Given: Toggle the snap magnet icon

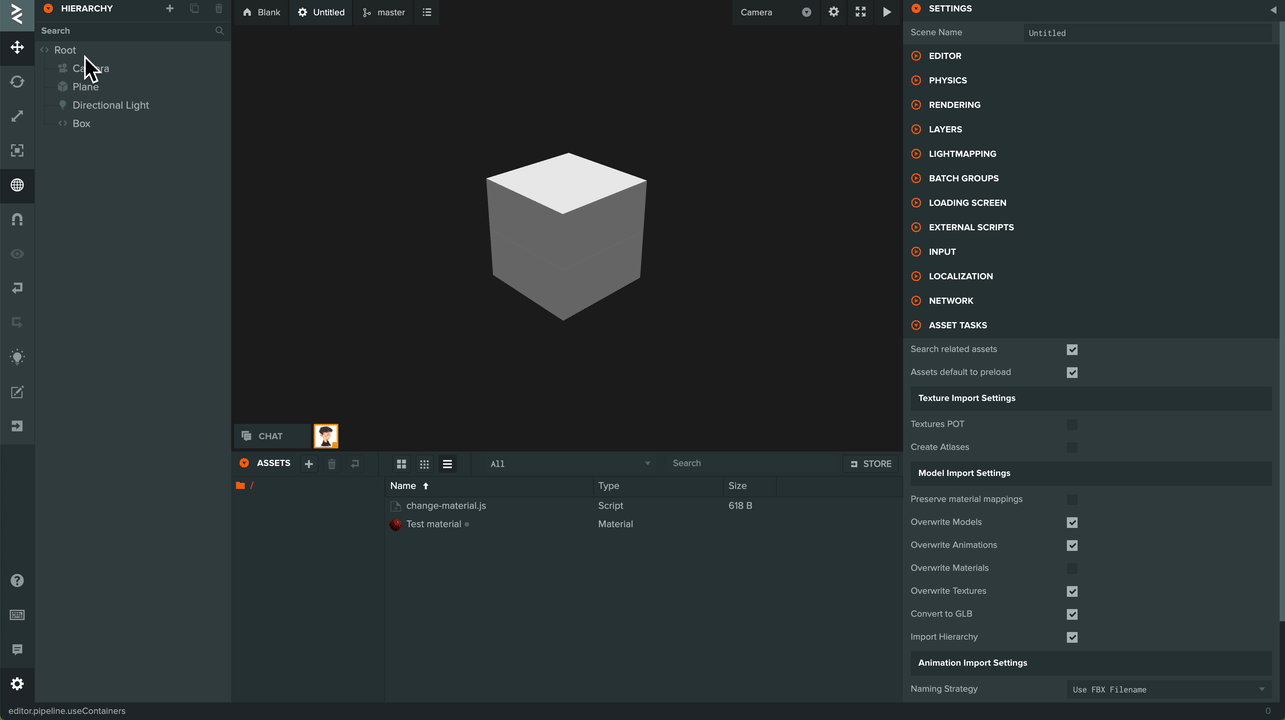Looking at the screenshot, I should pos(17,219).
